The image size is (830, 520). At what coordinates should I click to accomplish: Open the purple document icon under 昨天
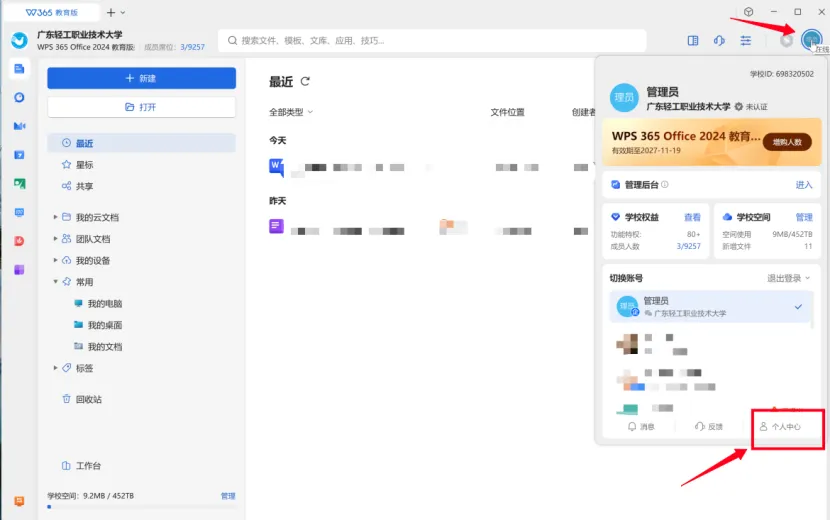pyautogui.click(x=276, y=227)
